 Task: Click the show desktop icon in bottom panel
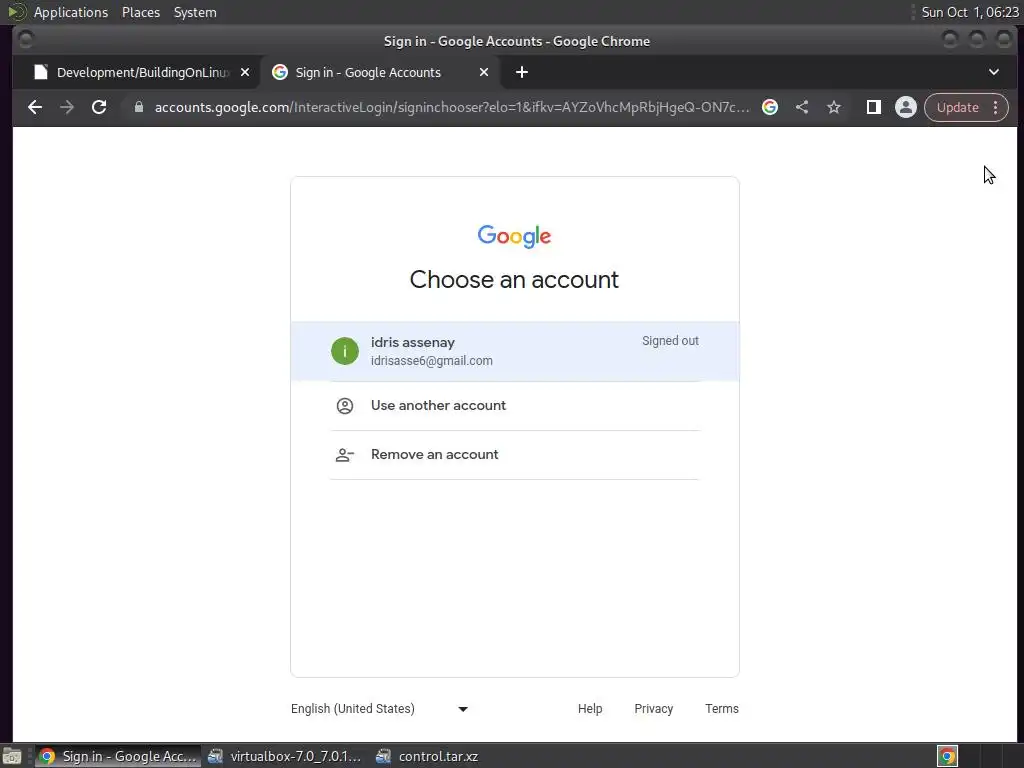[12, 756]
